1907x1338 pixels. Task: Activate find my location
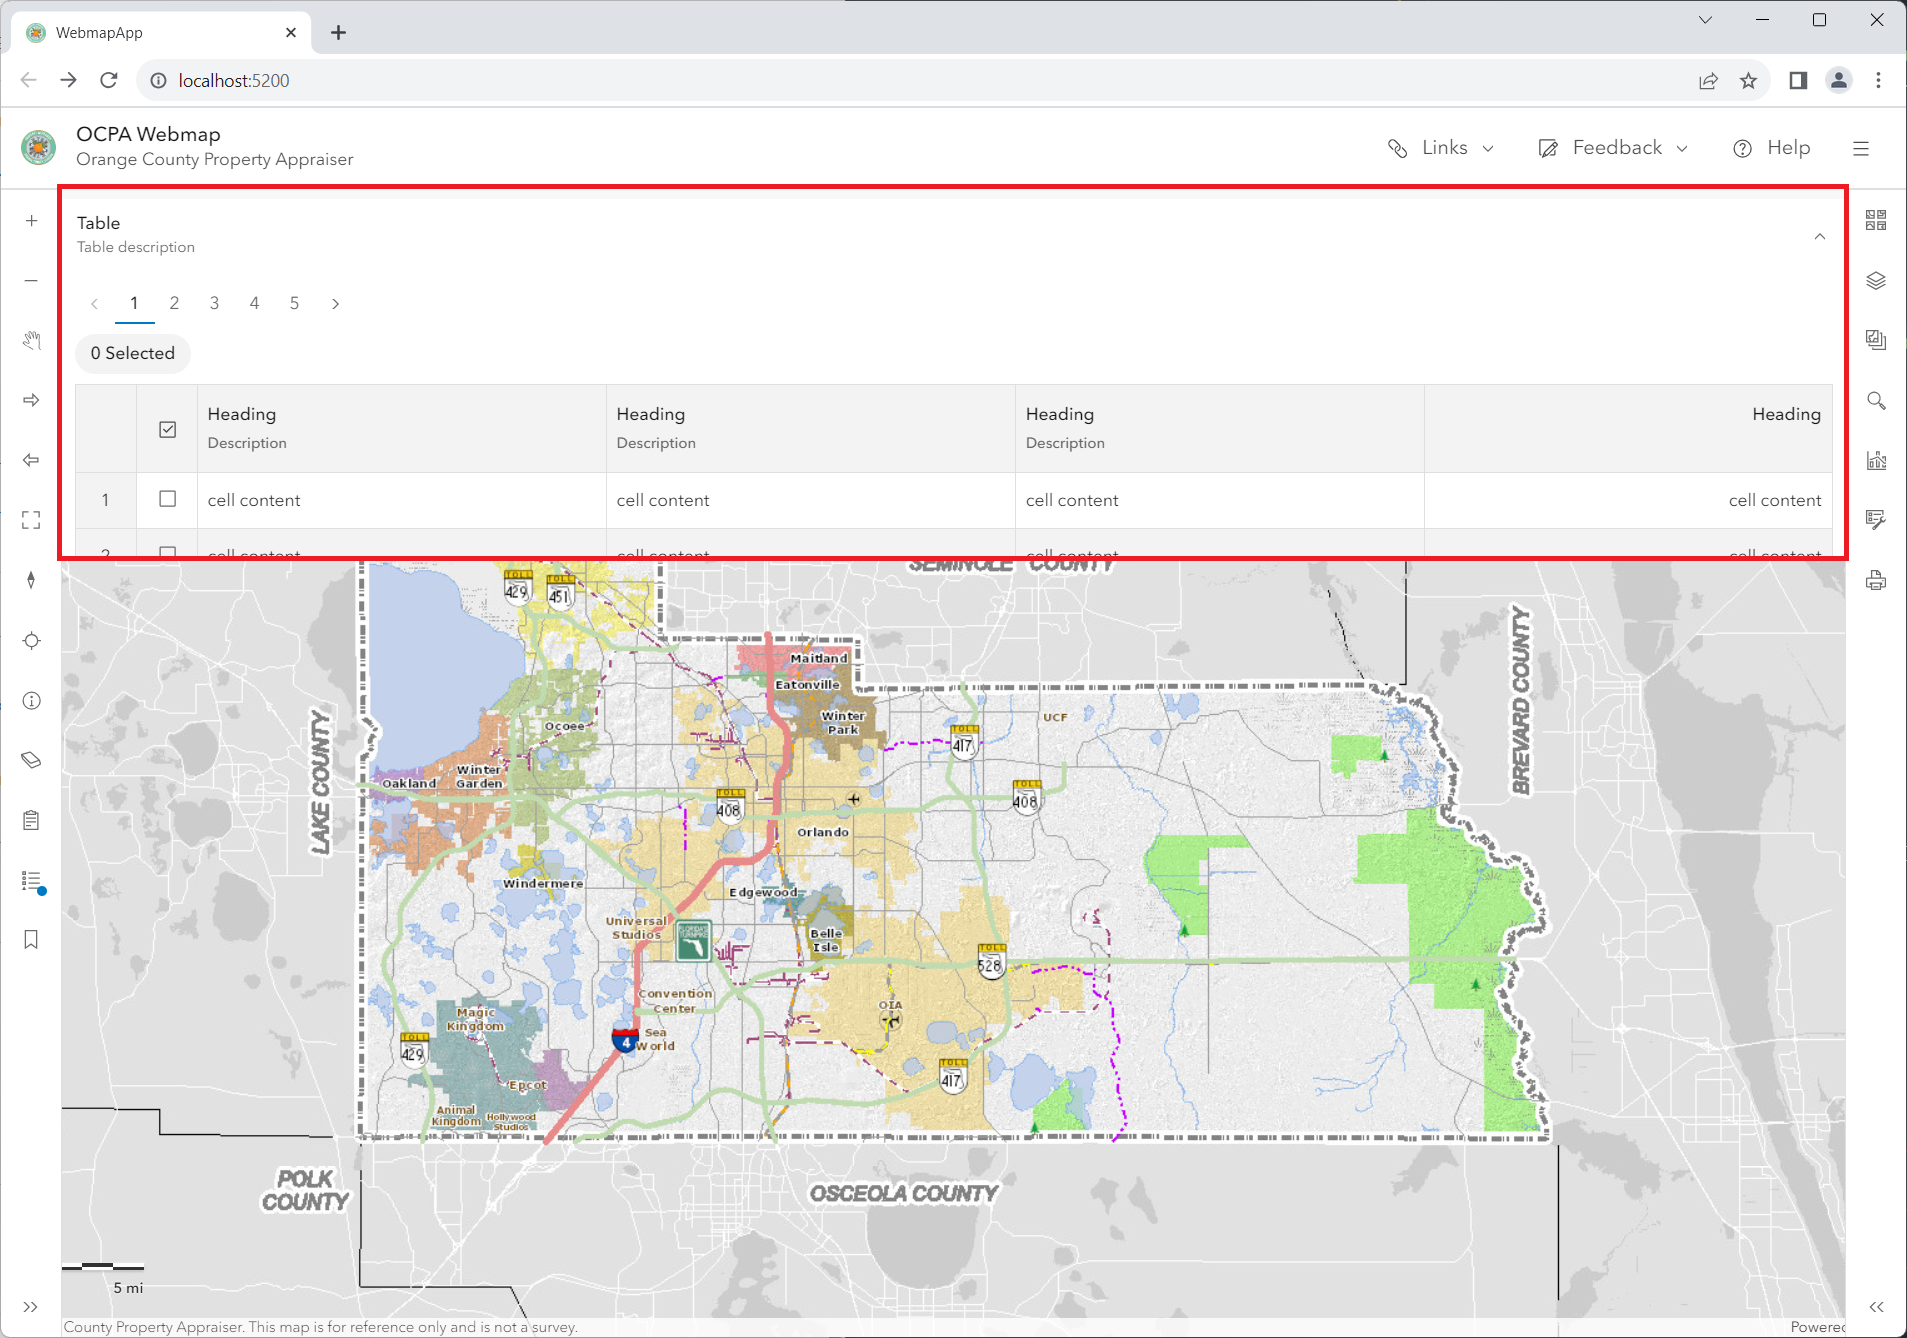tap(31, 640)
